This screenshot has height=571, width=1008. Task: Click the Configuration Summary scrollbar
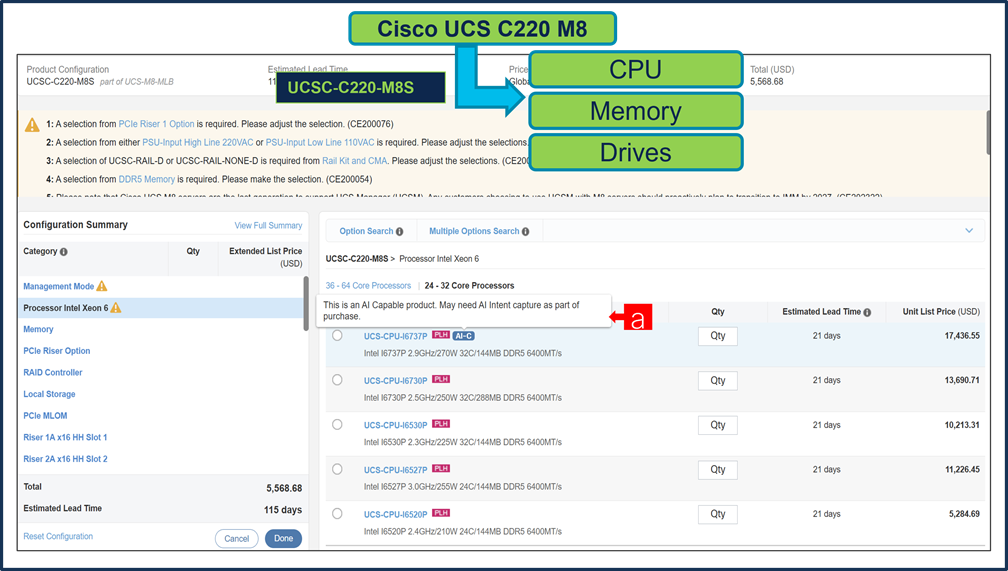pos(306,304)
